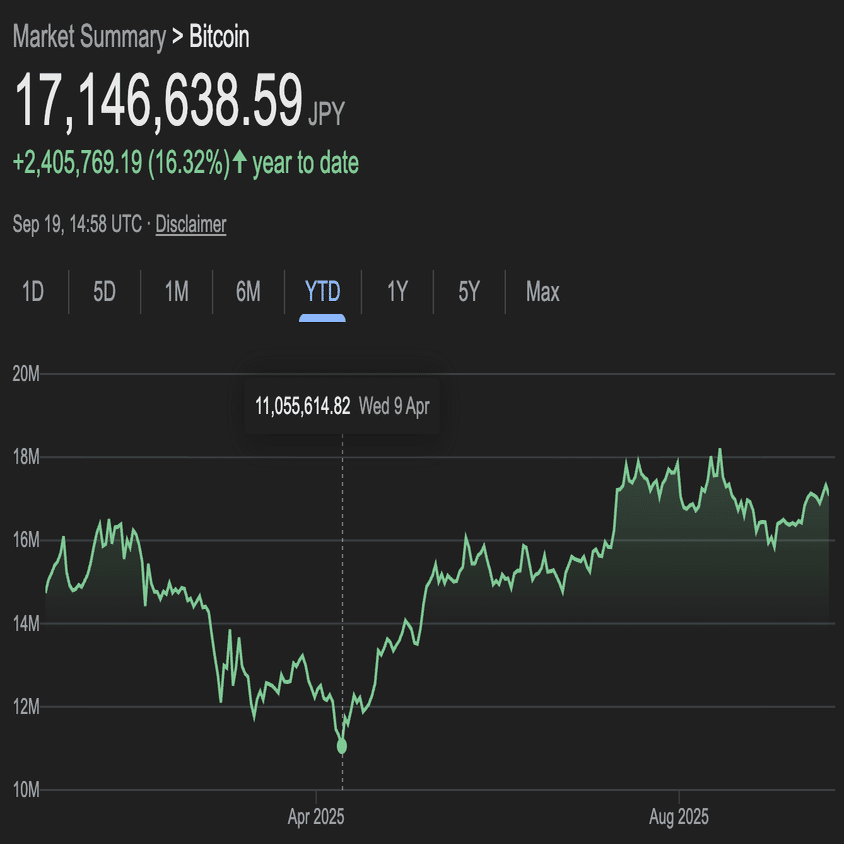
Task: Click the Bitcoin title text
Action: click(219, 38)
